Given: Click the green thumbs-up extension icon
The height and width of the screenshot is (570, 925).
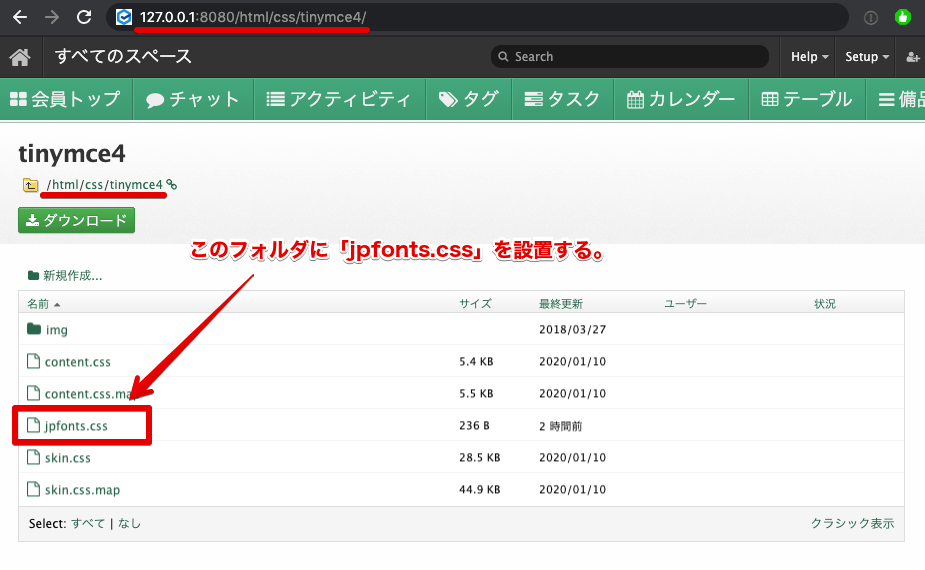Looking at the screenshot, I should click(x=903, y=17).
